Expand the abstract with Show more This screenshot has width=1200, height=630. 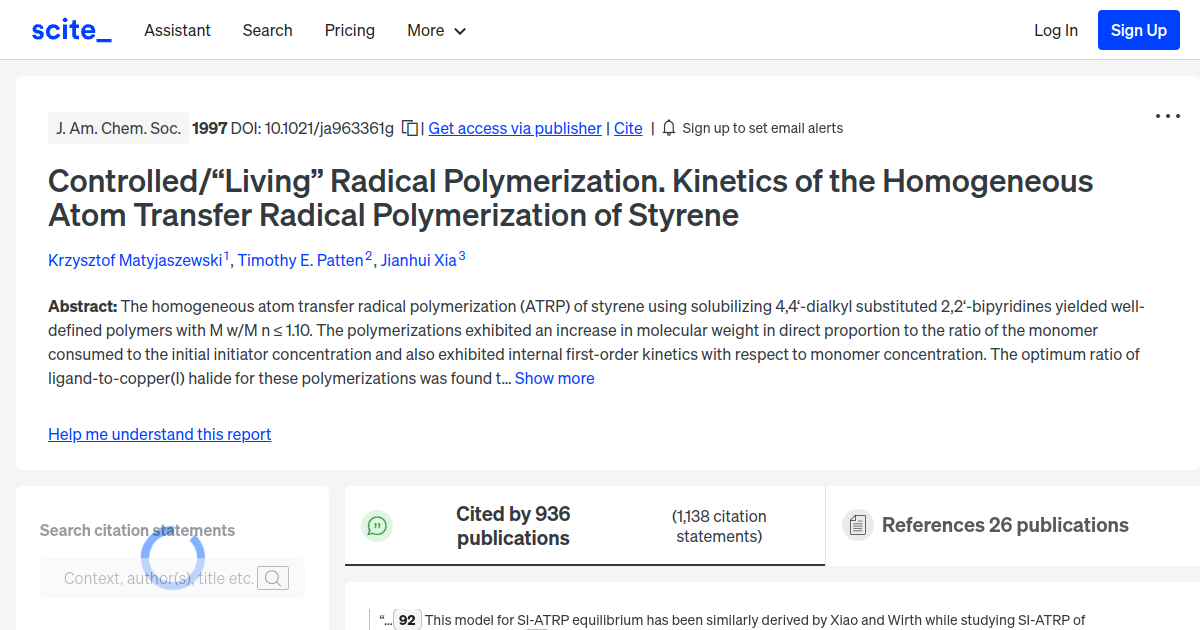554,378
